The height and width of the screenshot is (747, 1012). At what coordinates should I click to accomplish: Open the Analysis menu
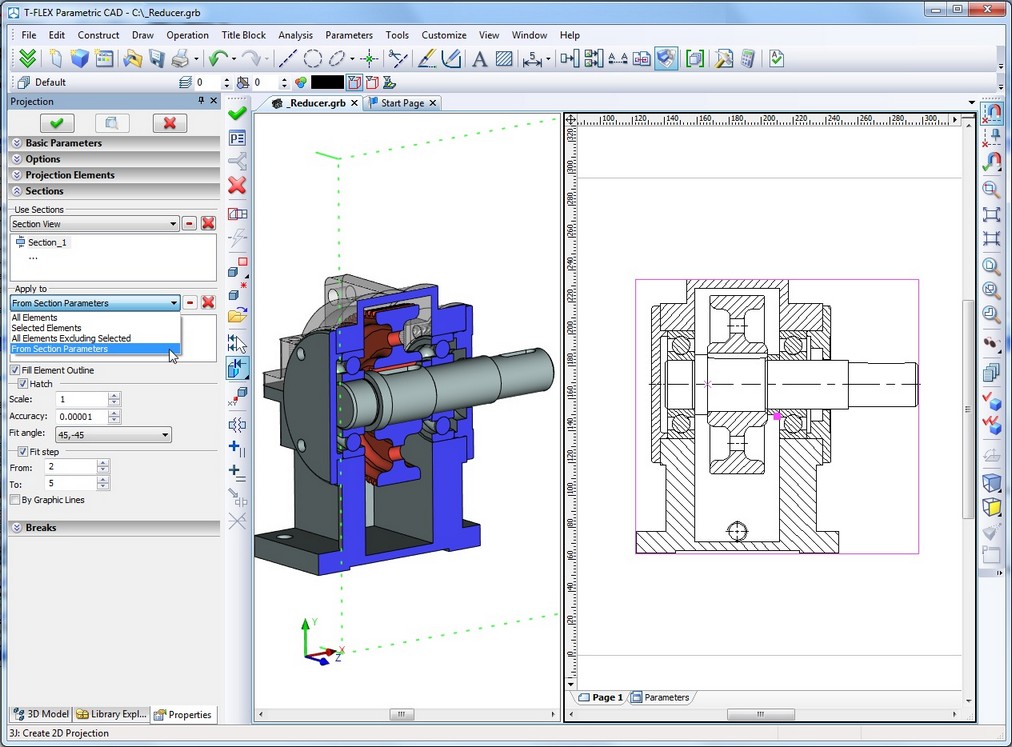click(x=295, y=35)
